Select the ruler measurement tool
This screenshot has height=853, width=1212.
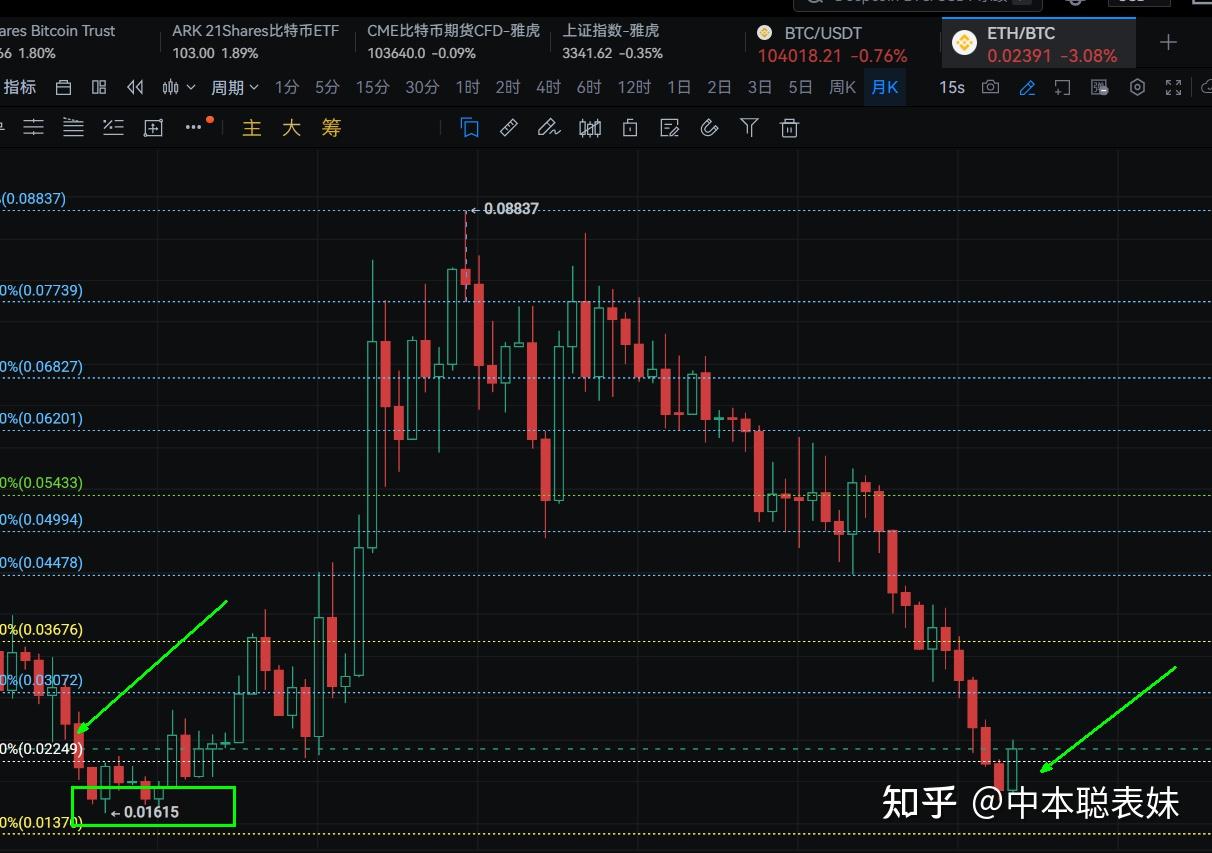coord(509,127)
